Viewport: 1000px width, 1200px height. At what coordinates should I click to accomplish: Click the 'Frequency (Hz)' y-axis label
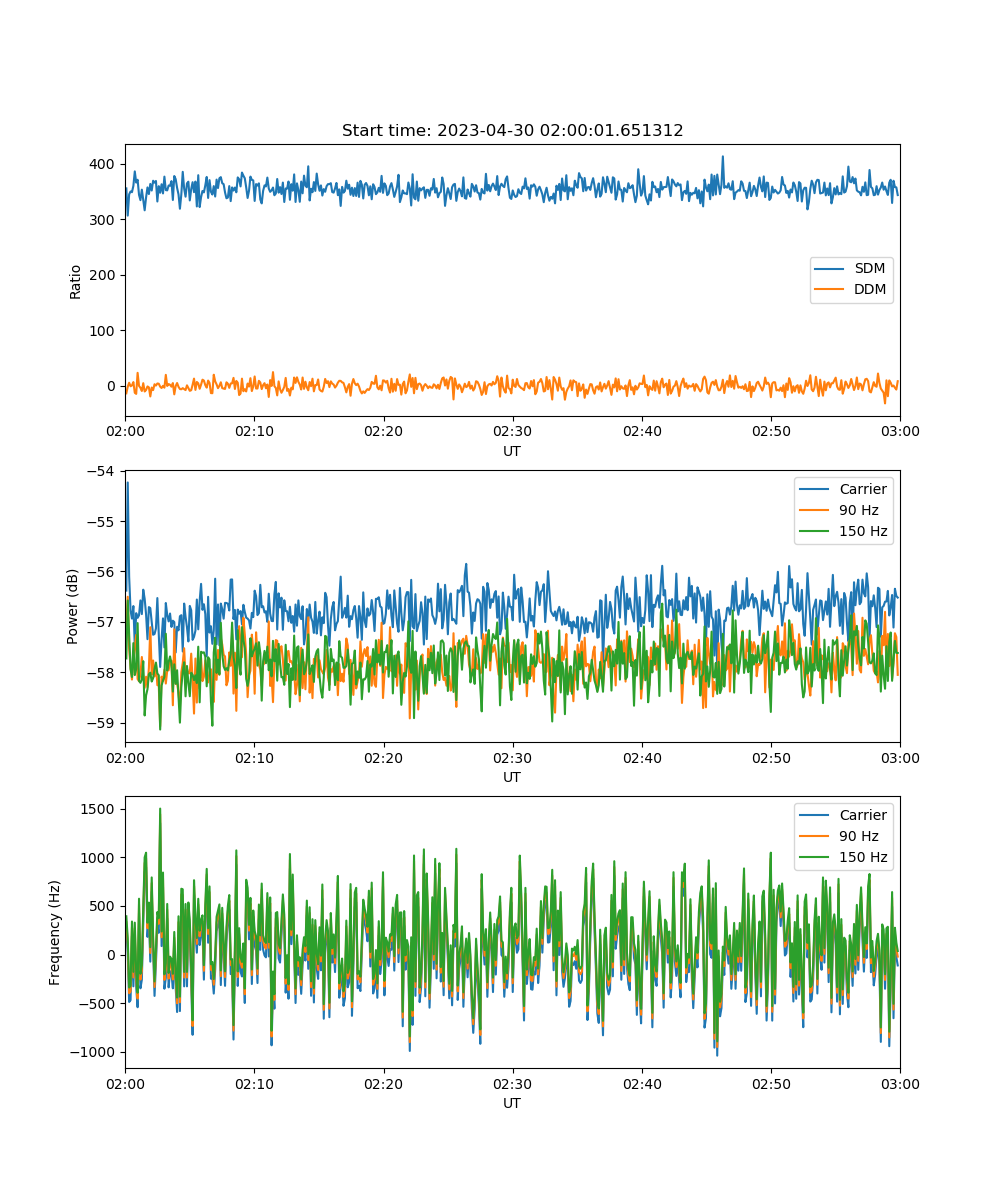tap(56, 932)
